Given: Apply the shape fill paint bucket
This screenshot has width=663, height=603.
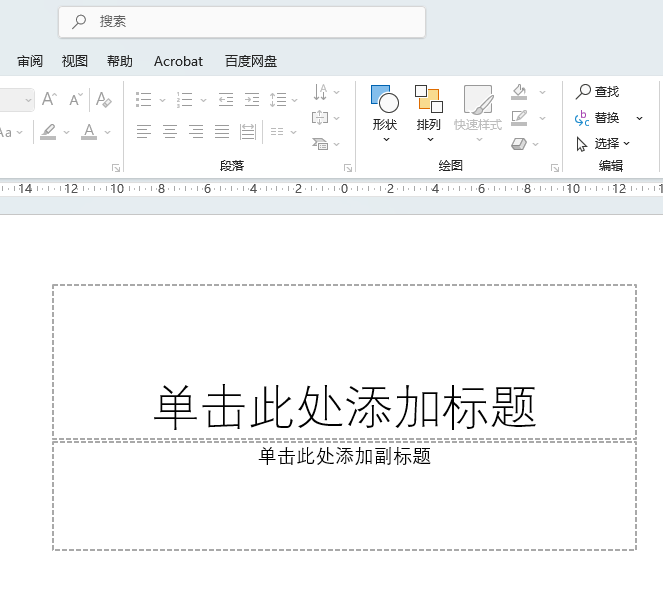Looking at the screenshot, I should coord(519,92).
